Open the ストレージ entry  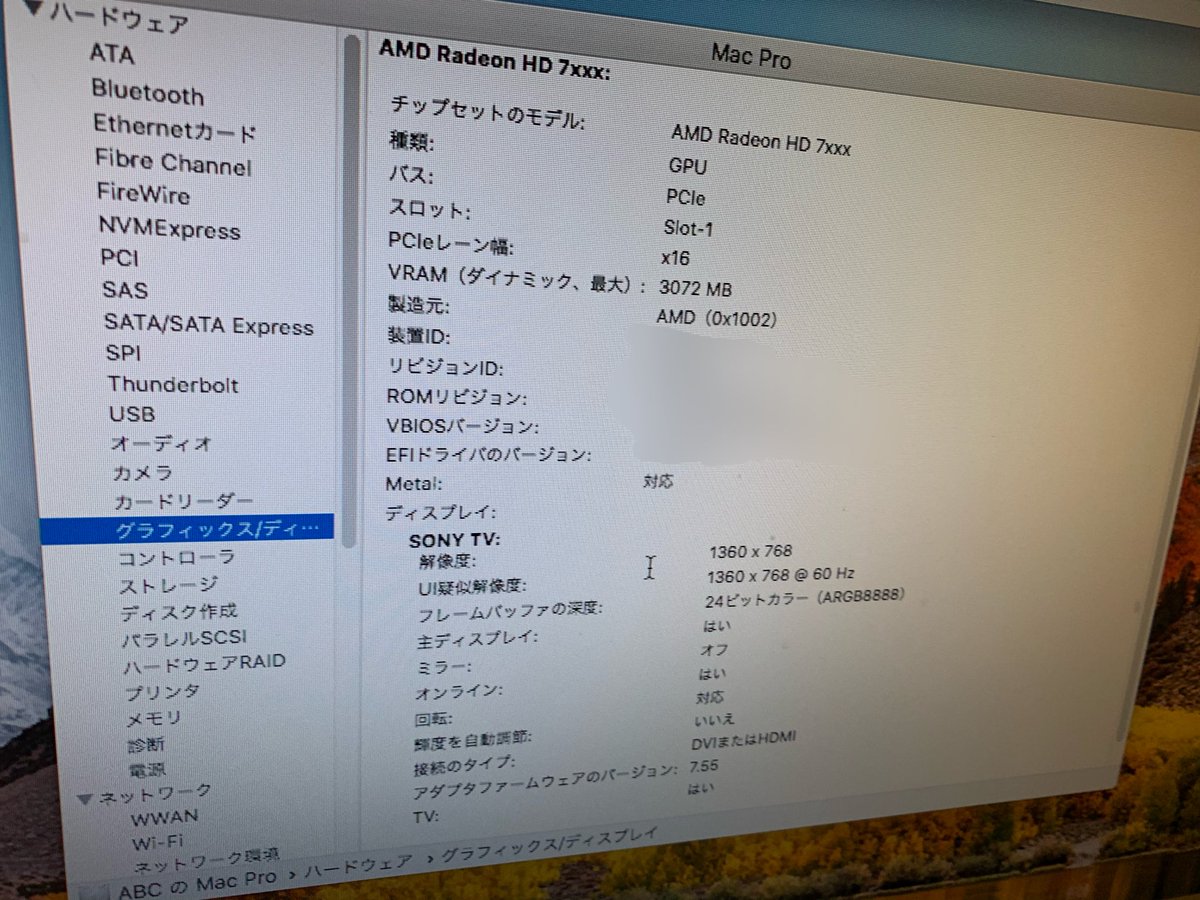tap(168, 585)
